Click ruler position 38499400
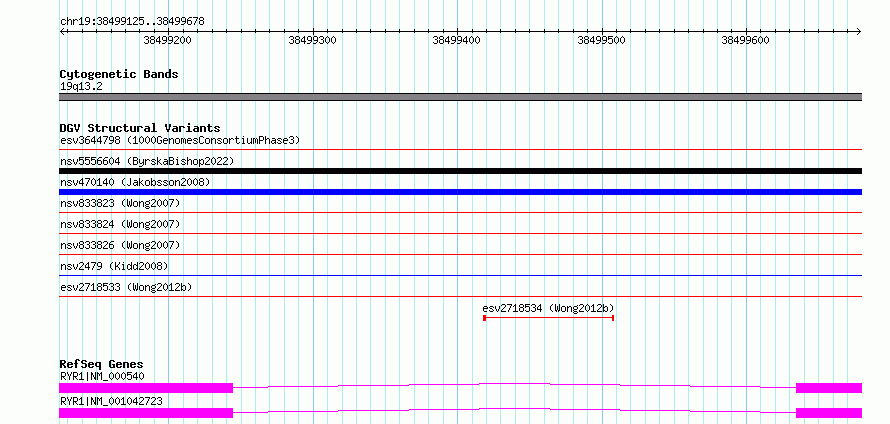Viewport: 890px width, 424px height. tap(457, 40)
